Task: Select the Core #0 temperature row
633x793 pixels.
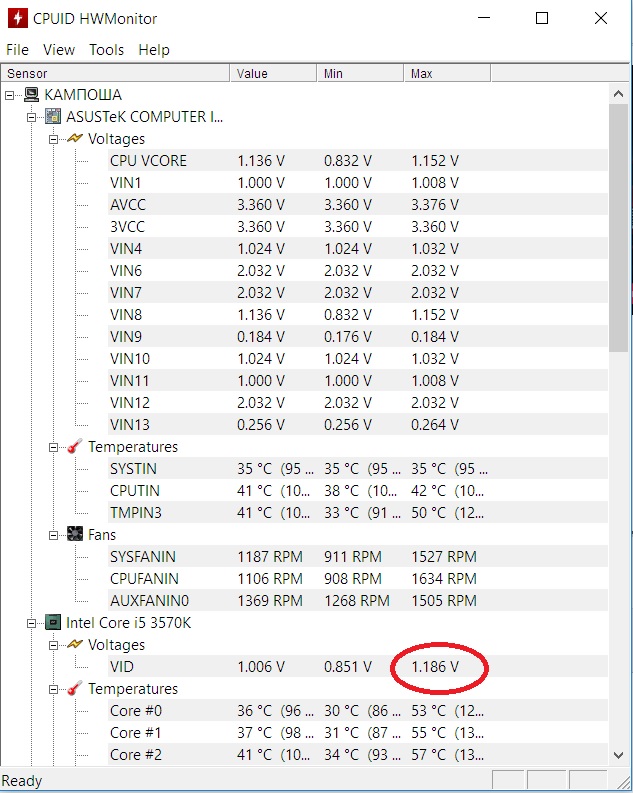Action: coord(357,710)
